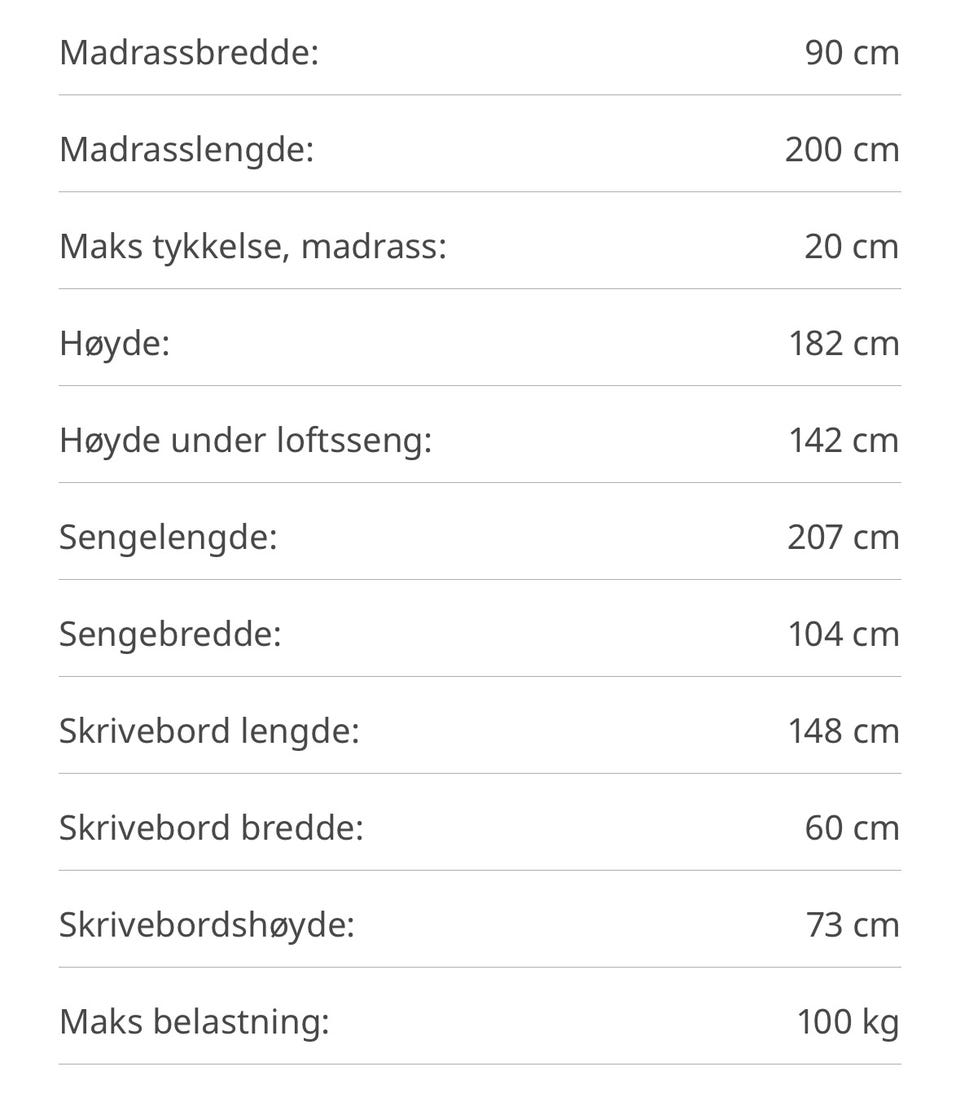
Task: Select the 73 cm desk height value
Action: point(852,925)
